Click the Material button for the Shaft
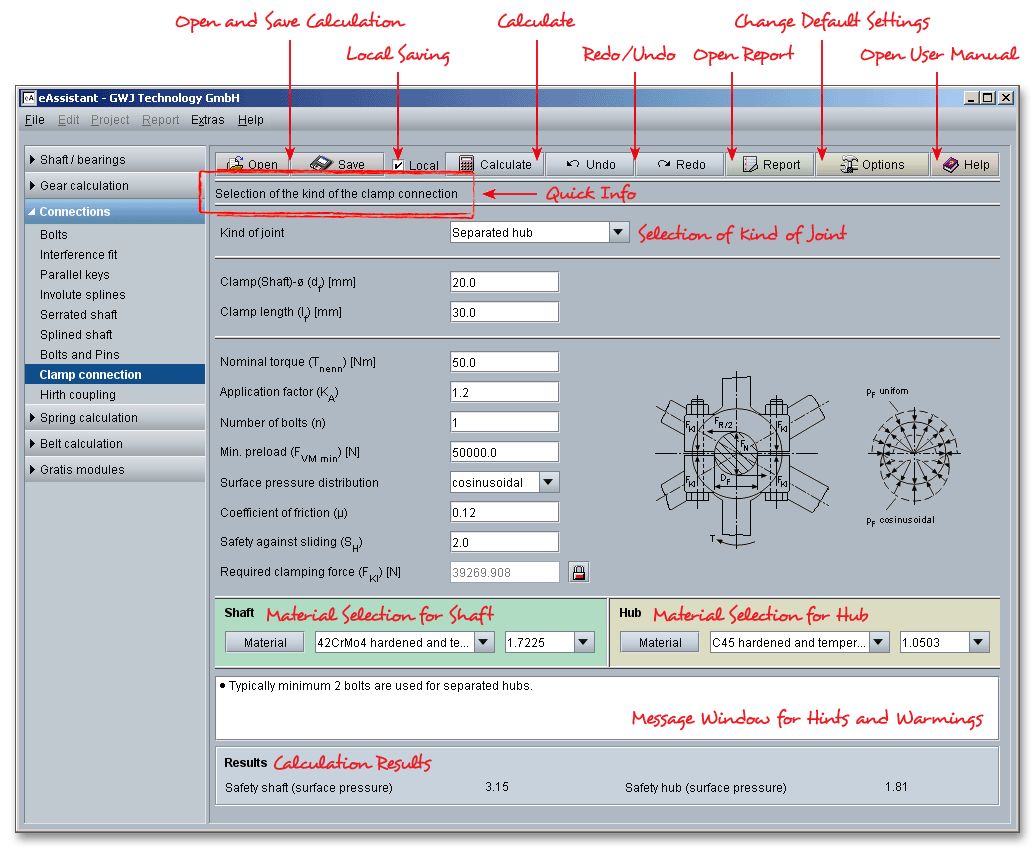The image size is (1035, 848). (x=265, y=643)
